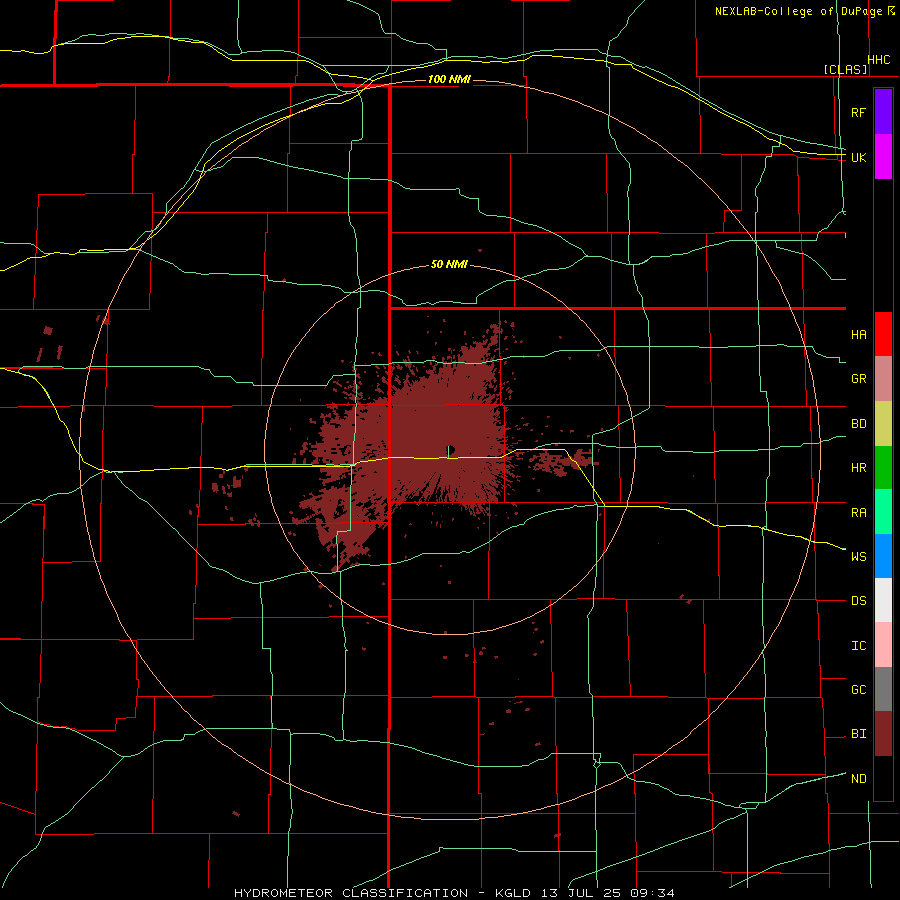
Task: Click the 'DS' legend label
Action: [858, 601]
